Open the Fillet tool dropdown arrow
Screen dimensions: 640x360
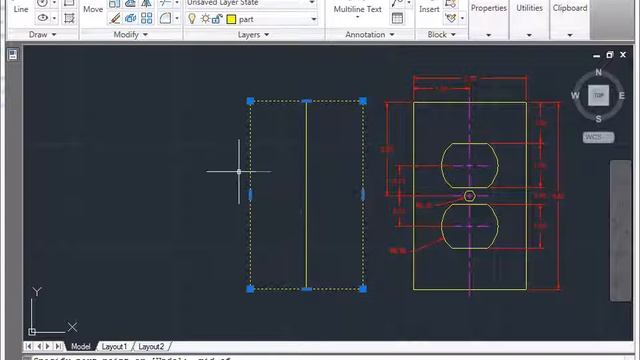pyautogui.click(x=177, y=18)
